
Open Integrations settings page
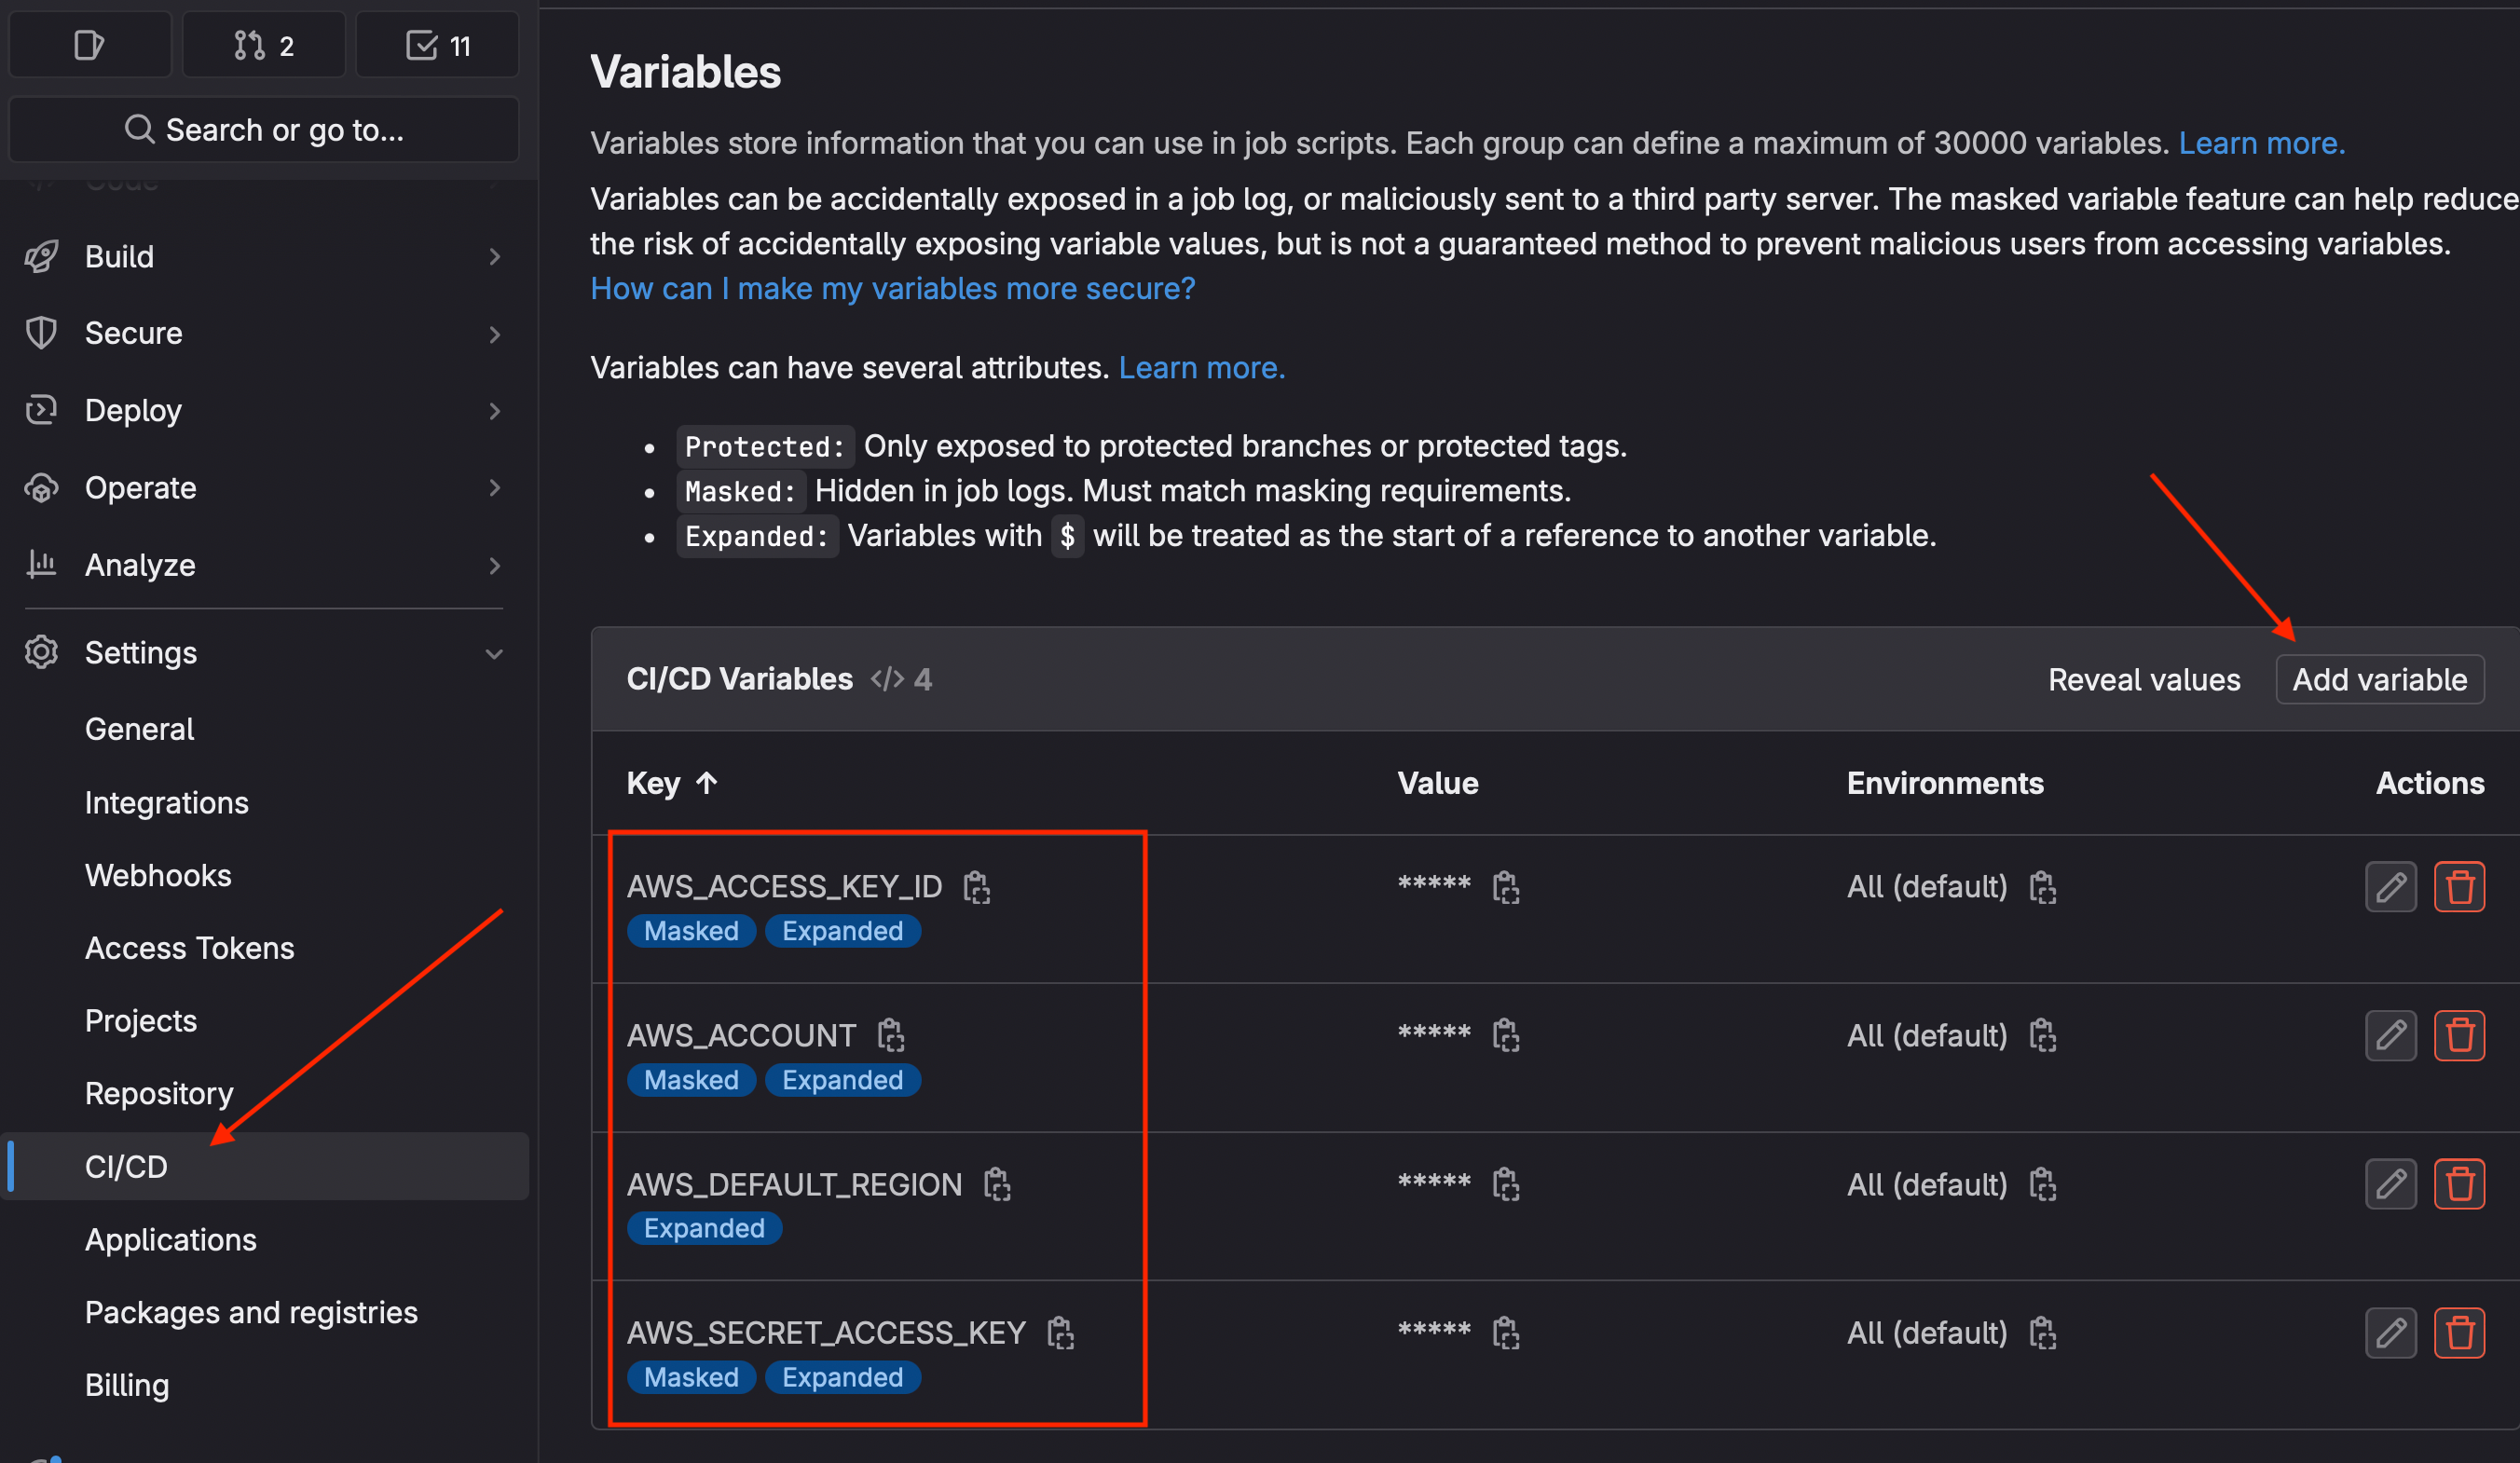166,802
